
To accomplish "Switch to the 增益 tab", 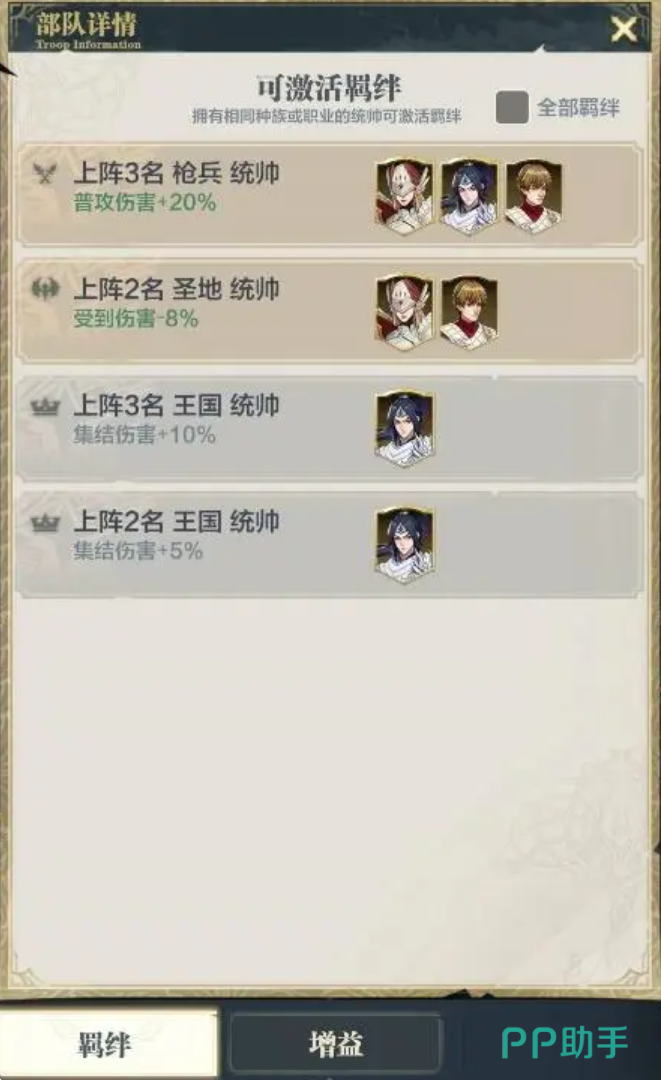I will tap(335, 1043).
